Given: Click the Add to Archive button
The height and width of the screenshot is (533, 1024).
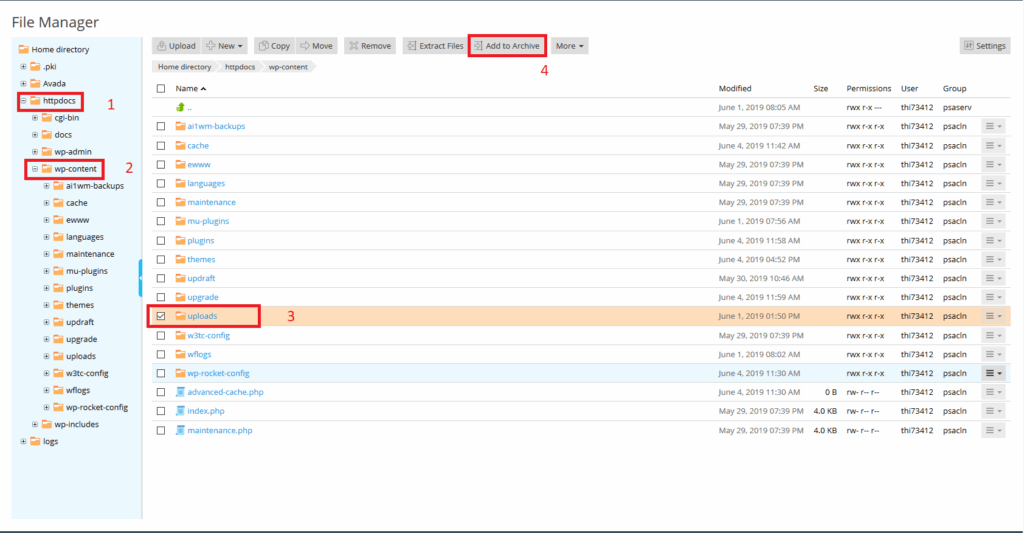Looking at the screenshot, I should (507, 46).
